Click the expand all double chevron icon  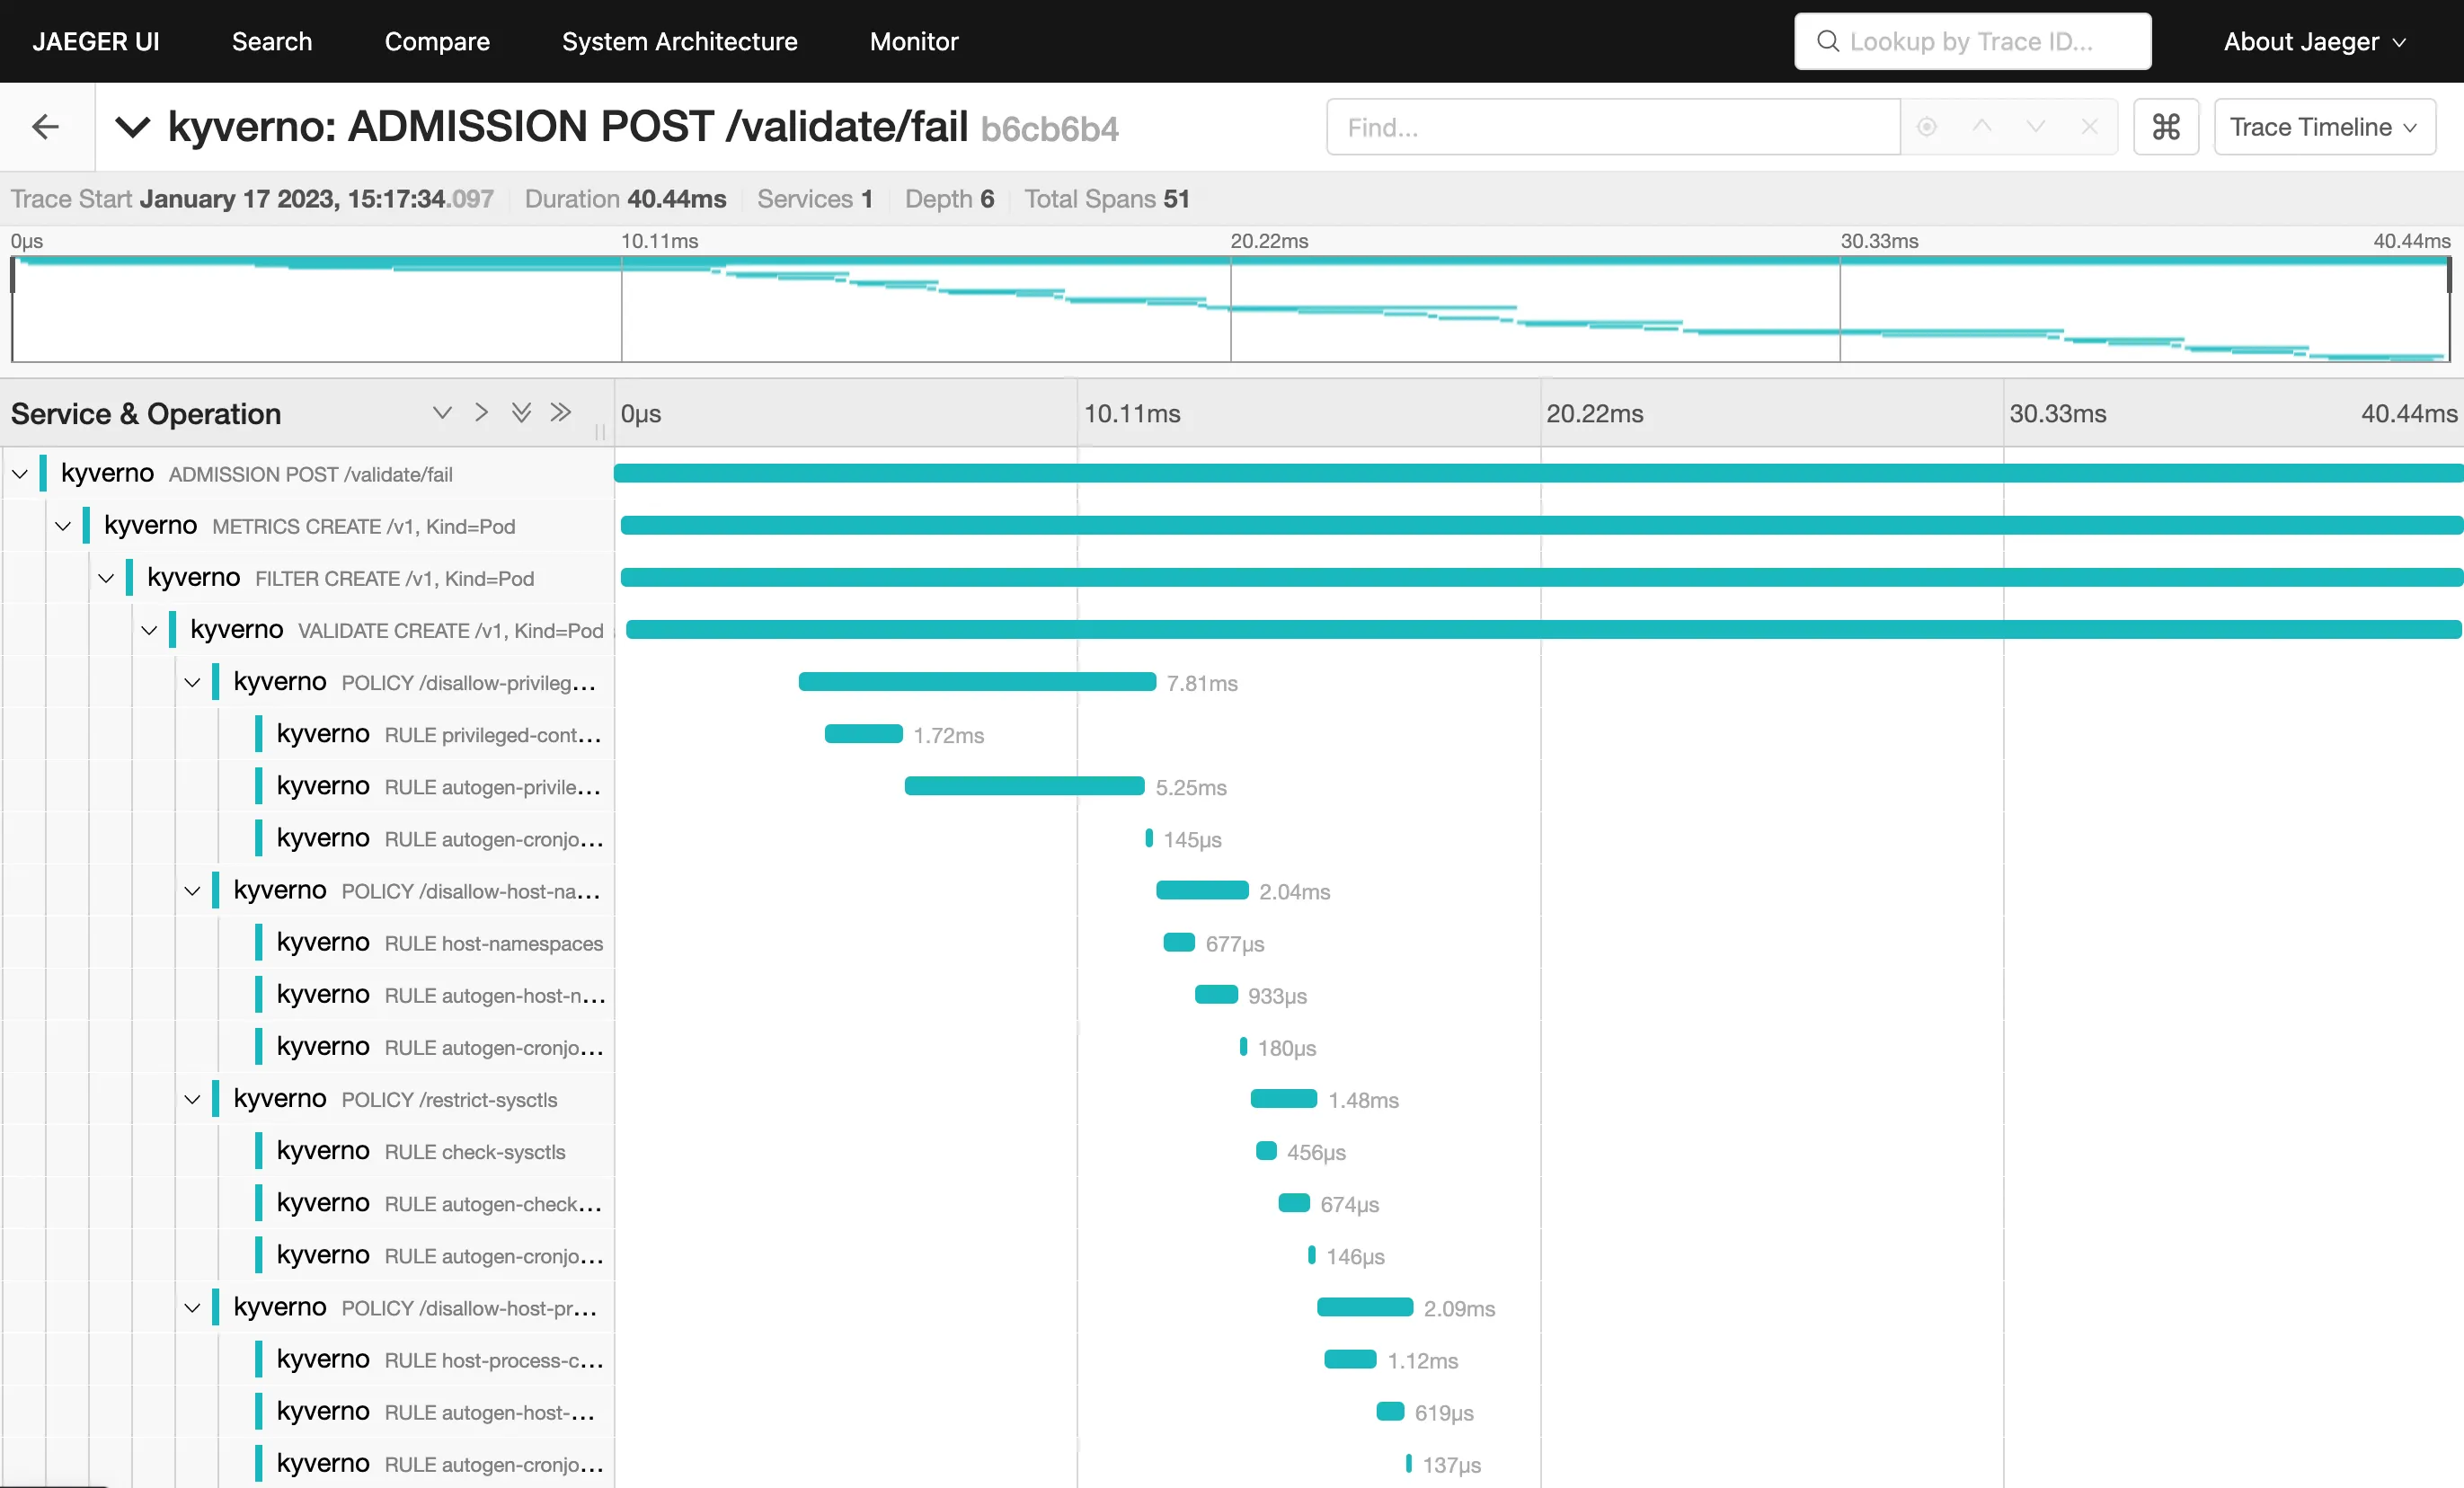[x=521, y=412]
